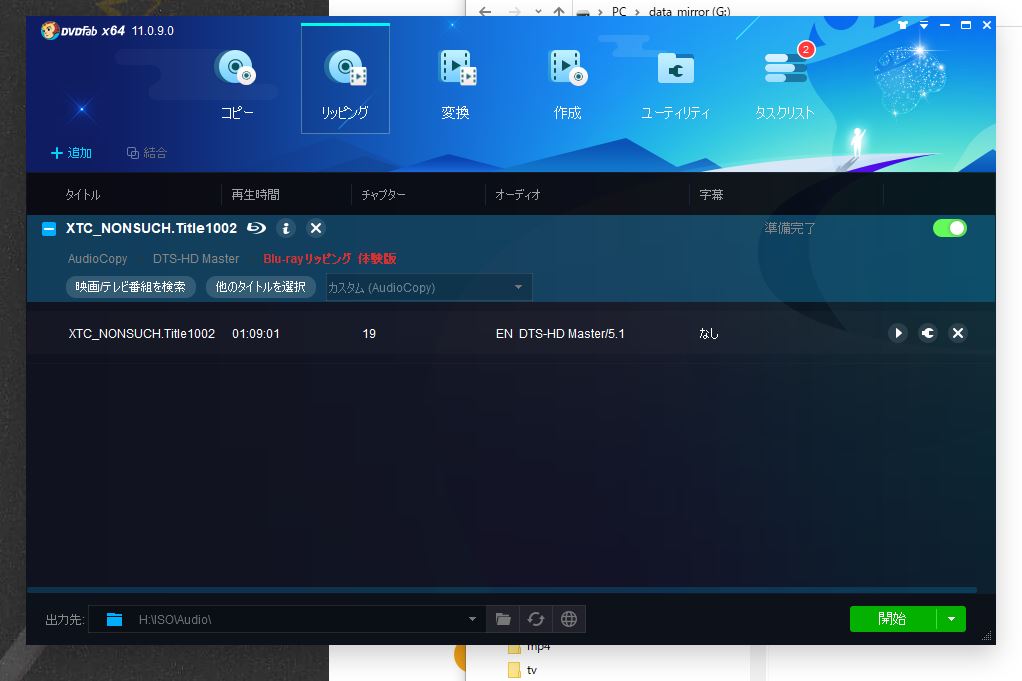Click the back arrow in Explorer window
Screen dimensions: 1022x681
[x=484, y=12]
